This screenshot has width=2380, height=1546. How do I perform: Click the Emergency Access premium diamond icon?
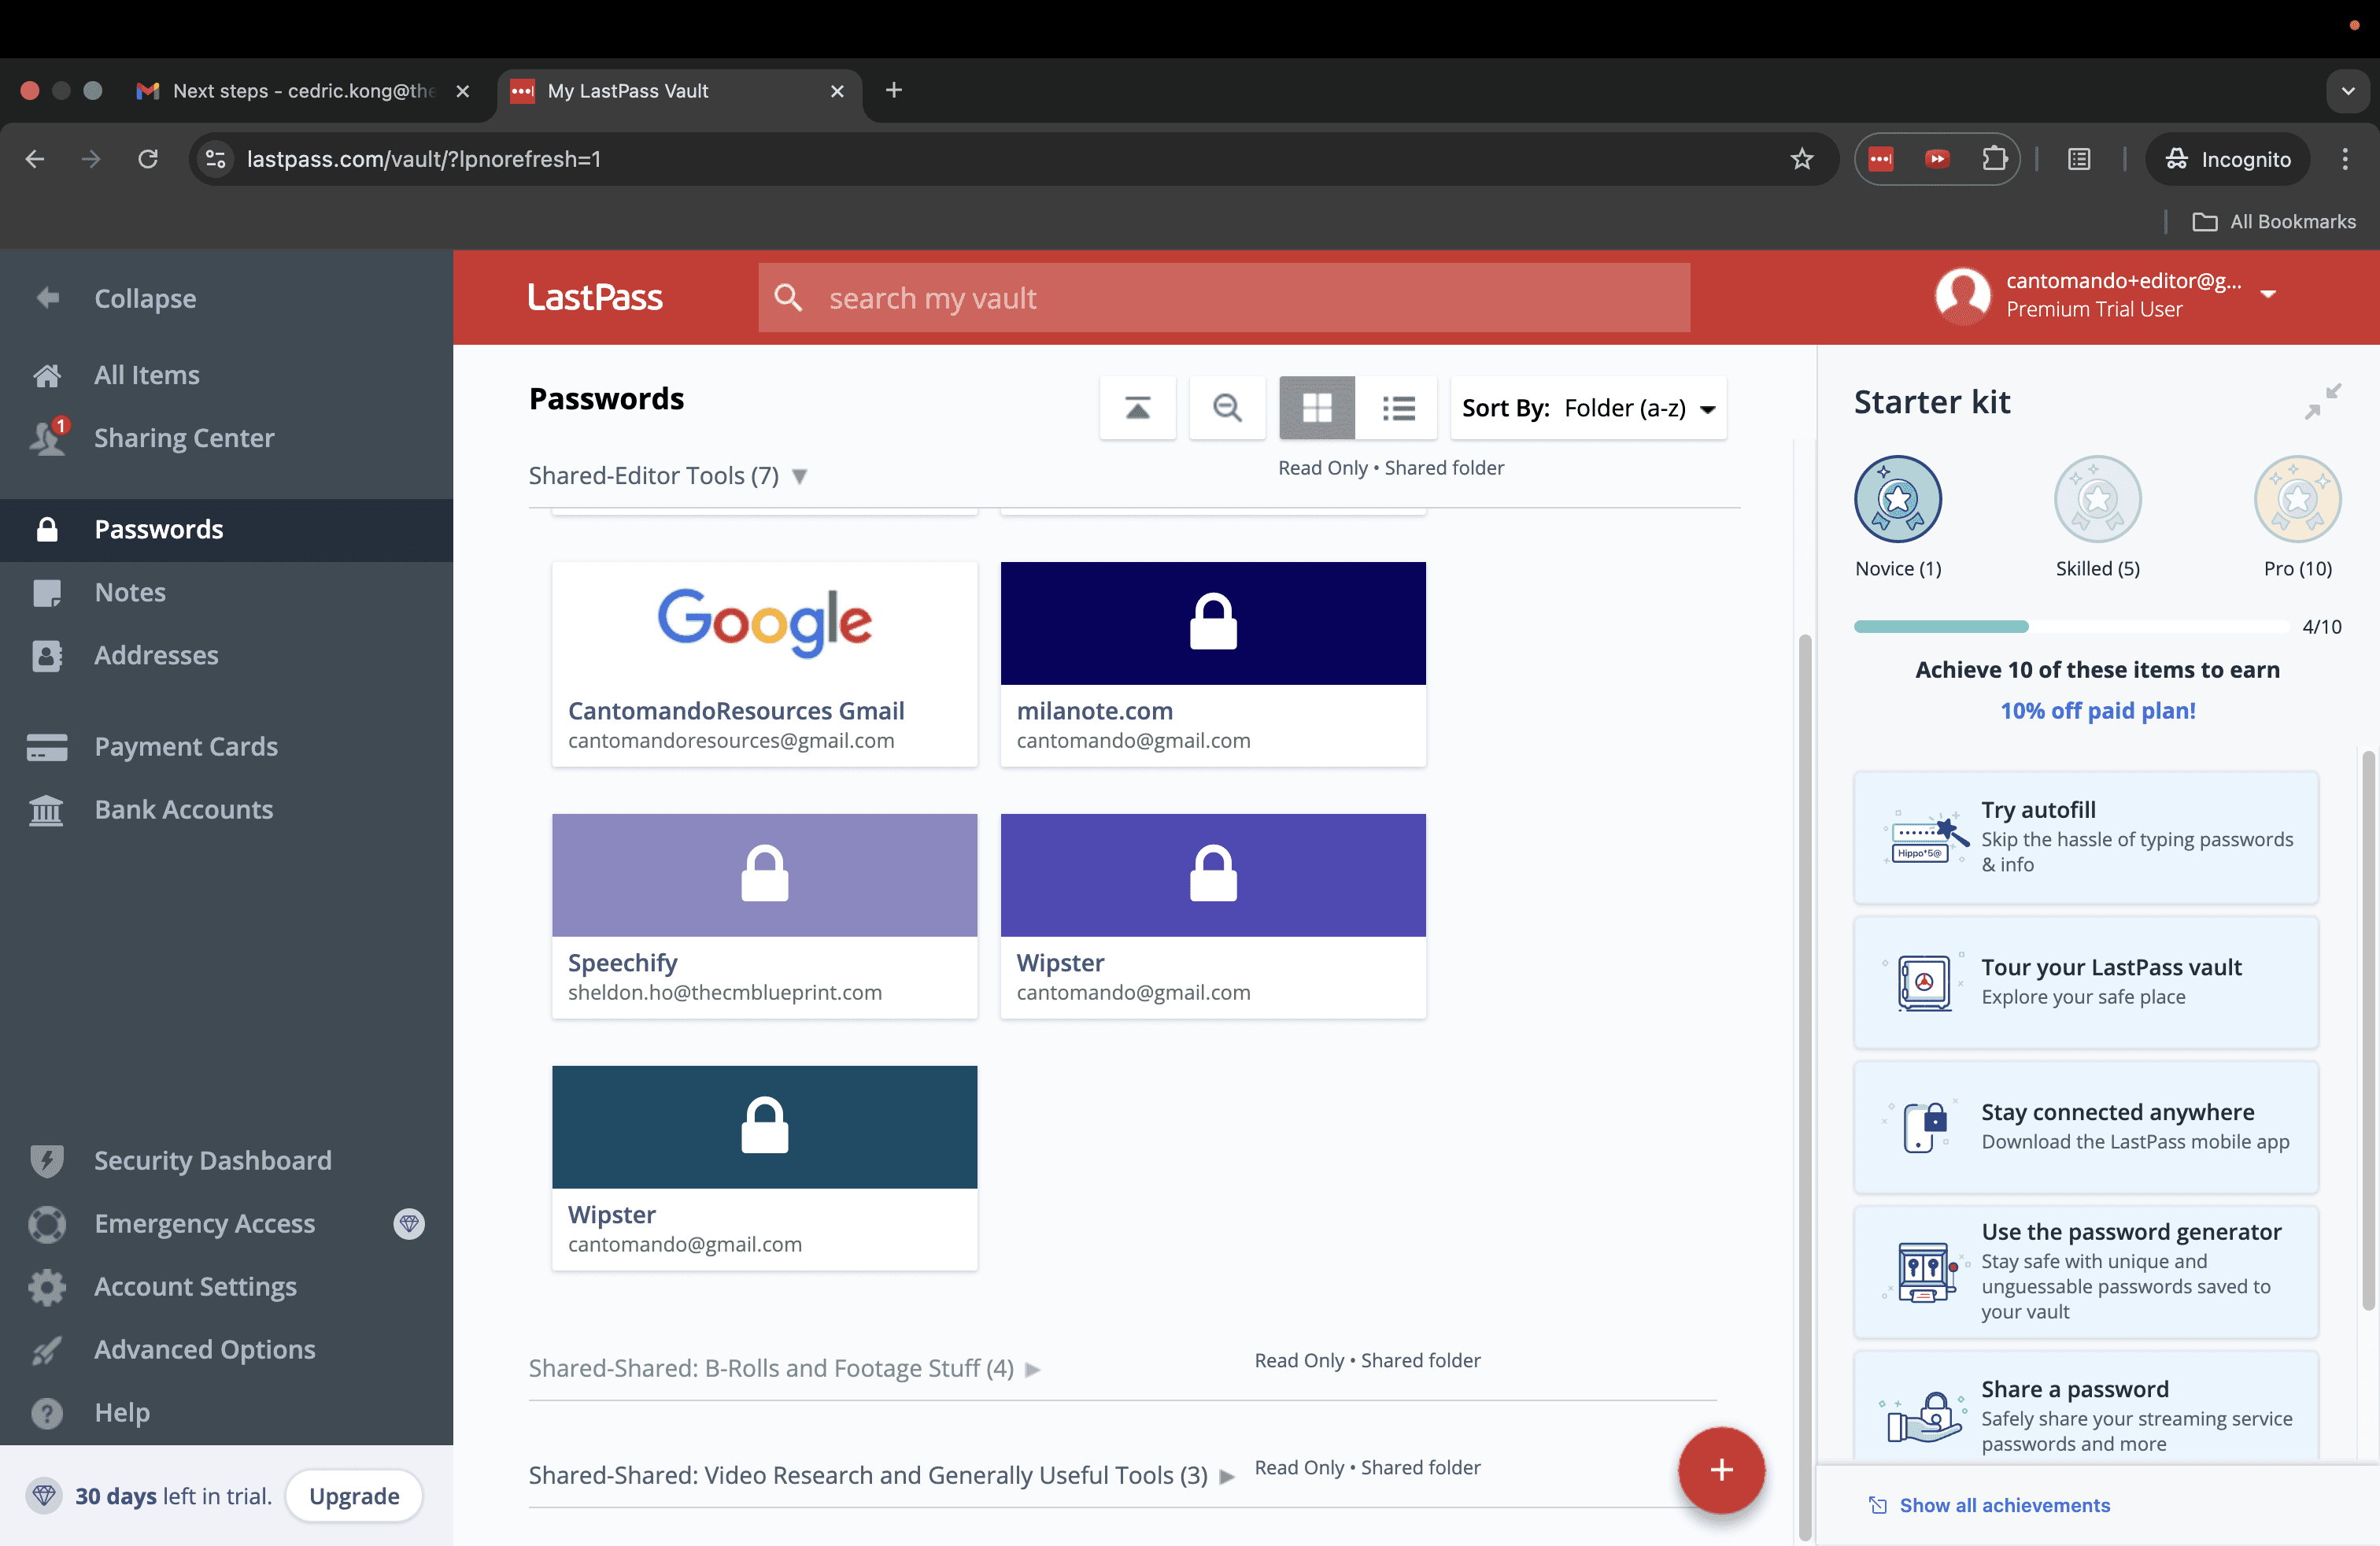pyautogui.click(x=409, y=1223)
